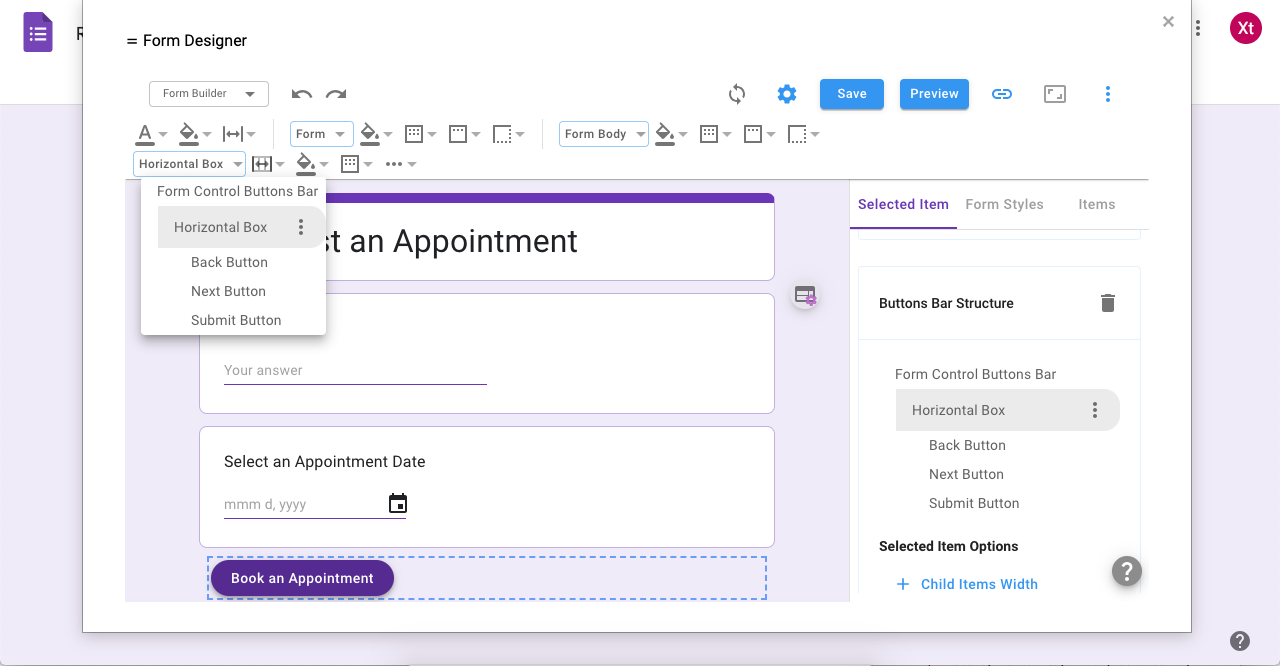This screenshot has width=1280, height=666.
Task: Click the Form Designer menu title
Action: pyautogui.click(x=186, y=41)
